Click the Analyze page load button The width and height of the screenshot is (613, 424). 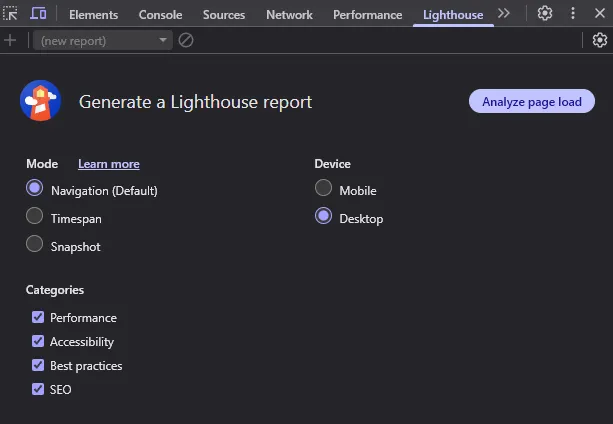[531, 101]
